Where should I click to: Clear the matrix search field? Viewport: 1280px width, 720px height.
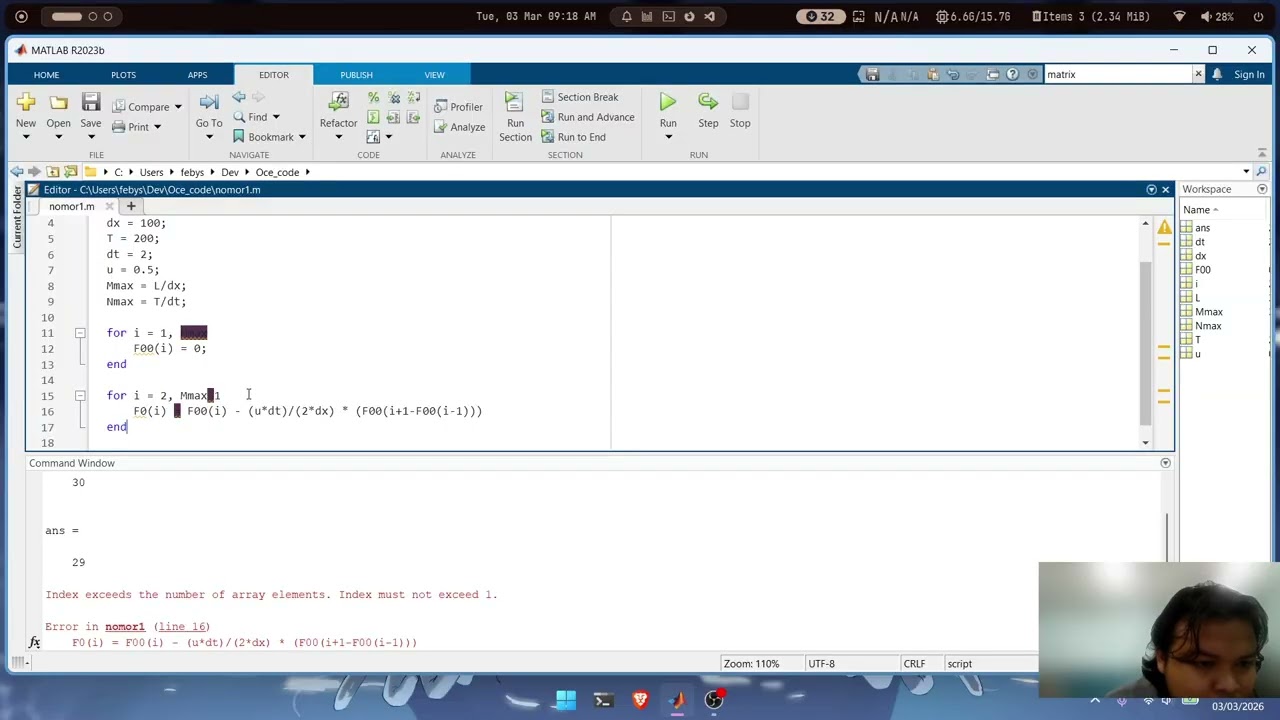1198,74
